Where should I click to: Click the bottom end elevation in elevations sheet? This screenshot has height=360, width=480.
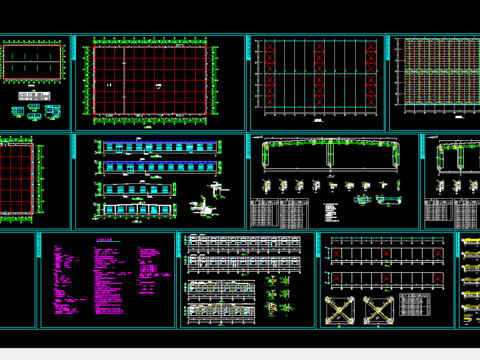pyautogui.click(x=135, y=211)
